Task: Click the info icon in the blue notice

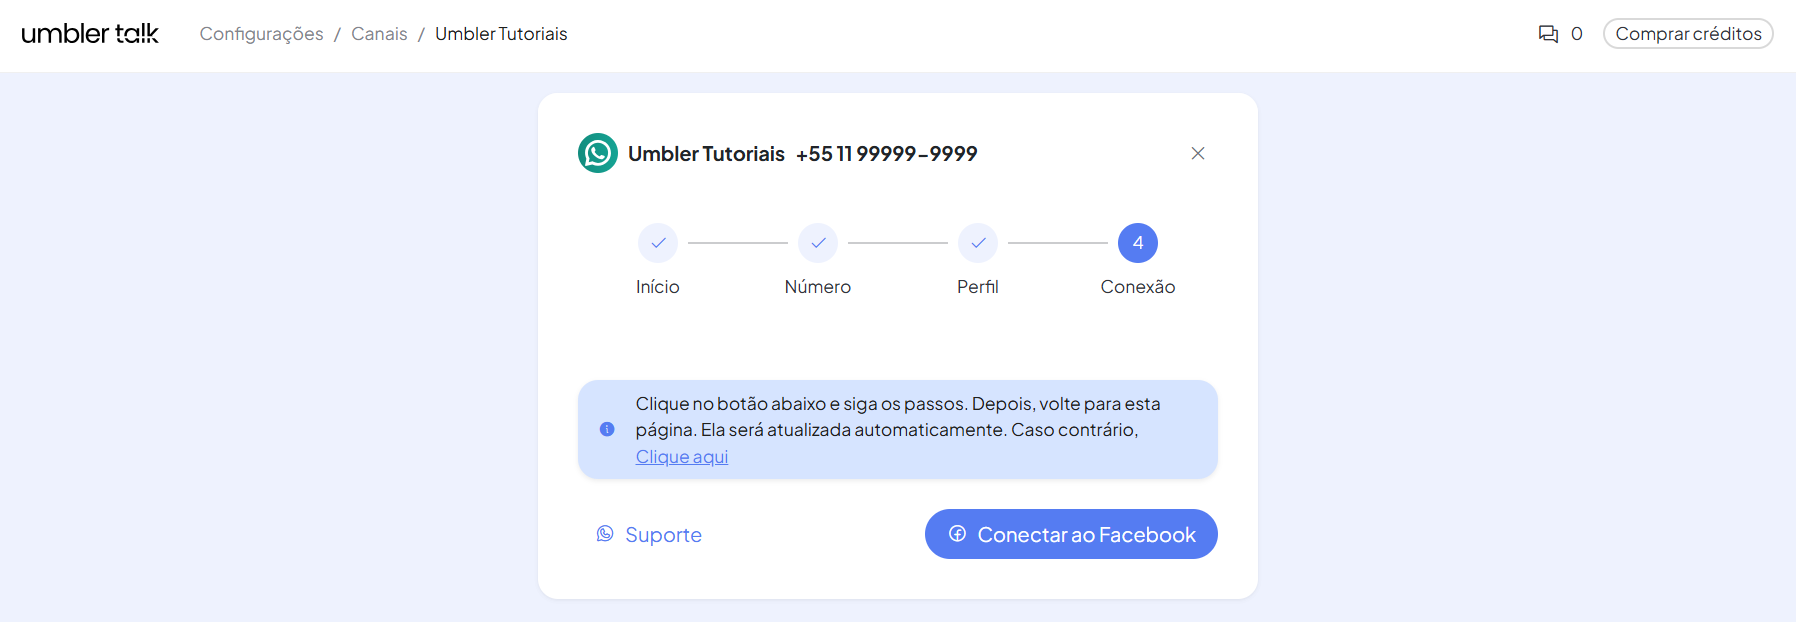Action: pyautogui.click(x=607, y=429)
